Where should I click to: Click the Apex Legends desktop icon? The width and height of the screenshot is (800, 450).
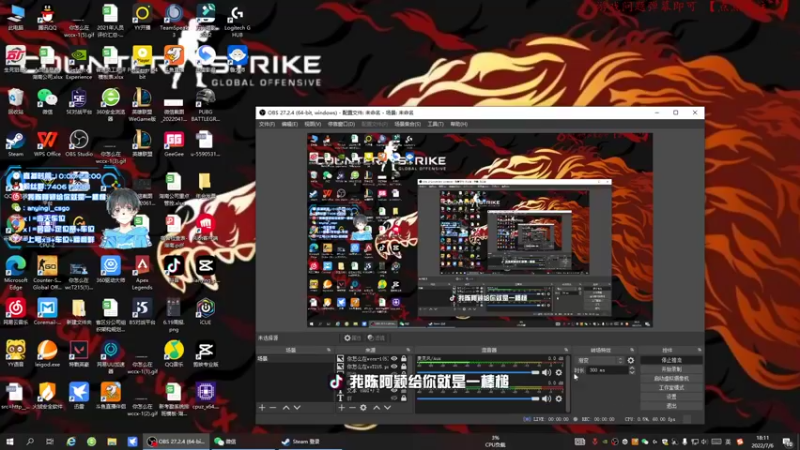[142, 273]
